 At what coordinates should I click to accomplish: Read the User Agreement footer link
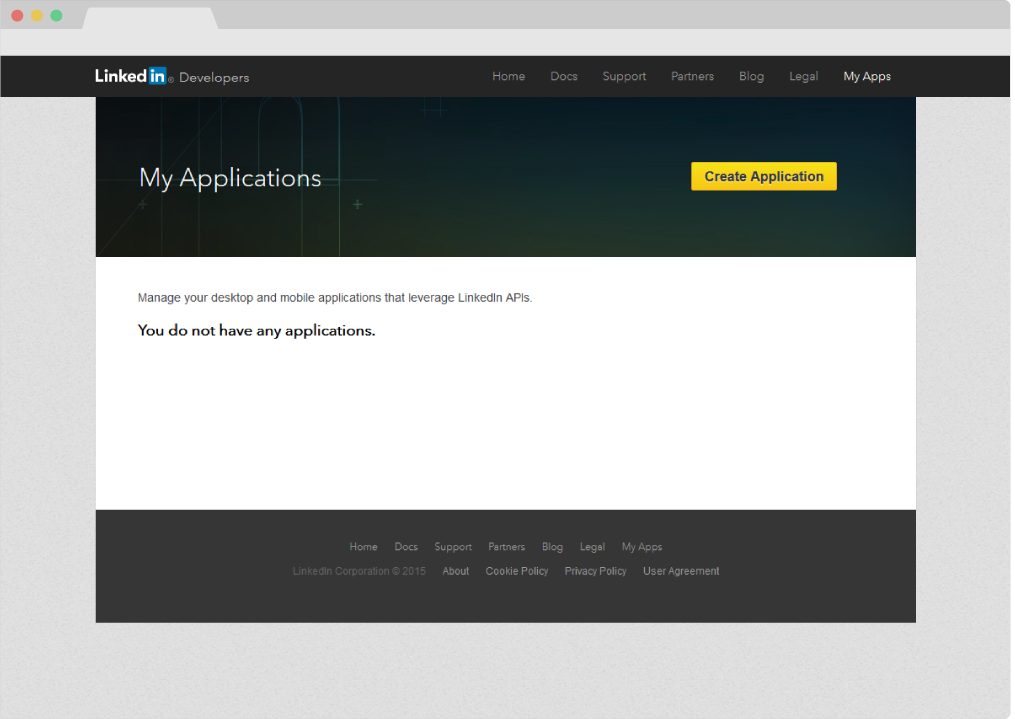click(x=681, y=571)
